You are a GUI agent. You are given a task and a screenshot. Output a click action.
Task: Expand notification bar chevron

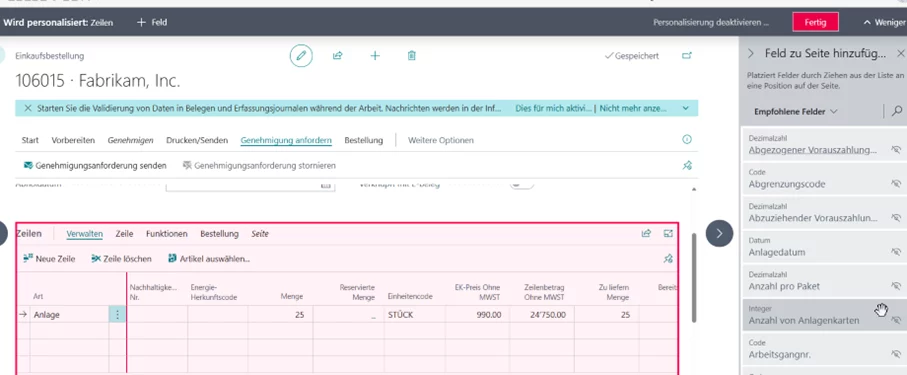coord(685,108)
